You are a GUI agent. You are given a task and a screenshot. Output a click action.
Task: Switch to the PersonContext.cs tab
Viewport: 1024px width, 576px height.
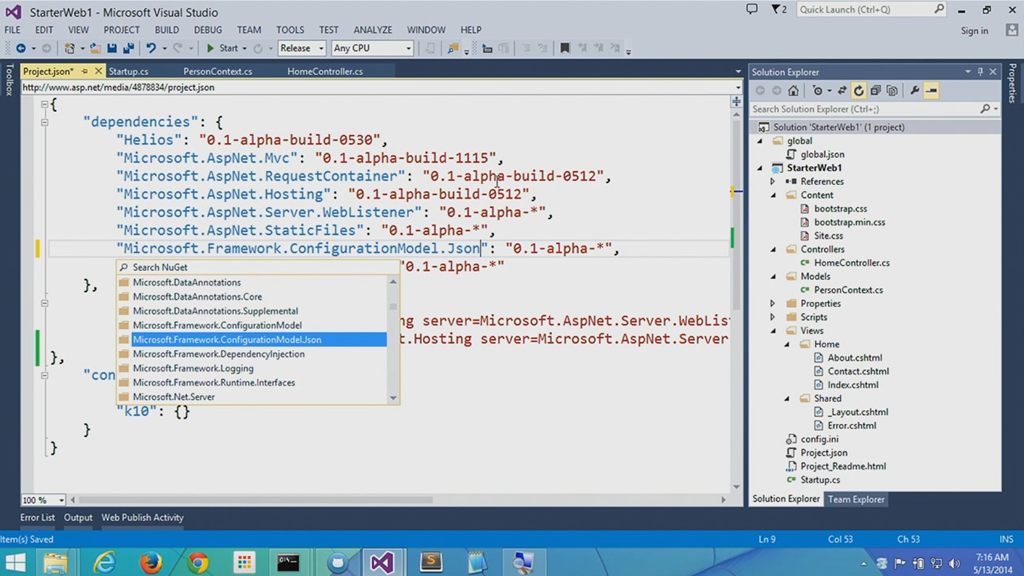tap(217, 71)
